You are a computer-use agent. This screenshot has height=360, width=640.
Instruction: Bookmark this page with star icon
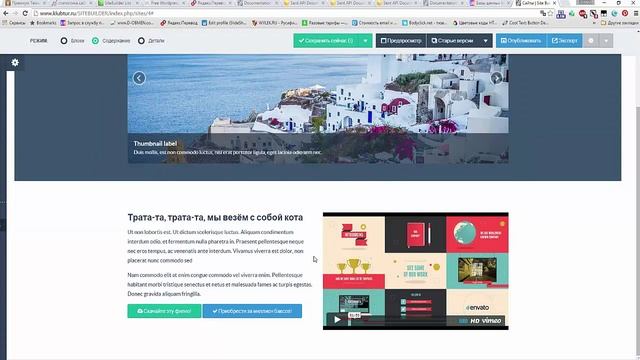pos(550,13)
